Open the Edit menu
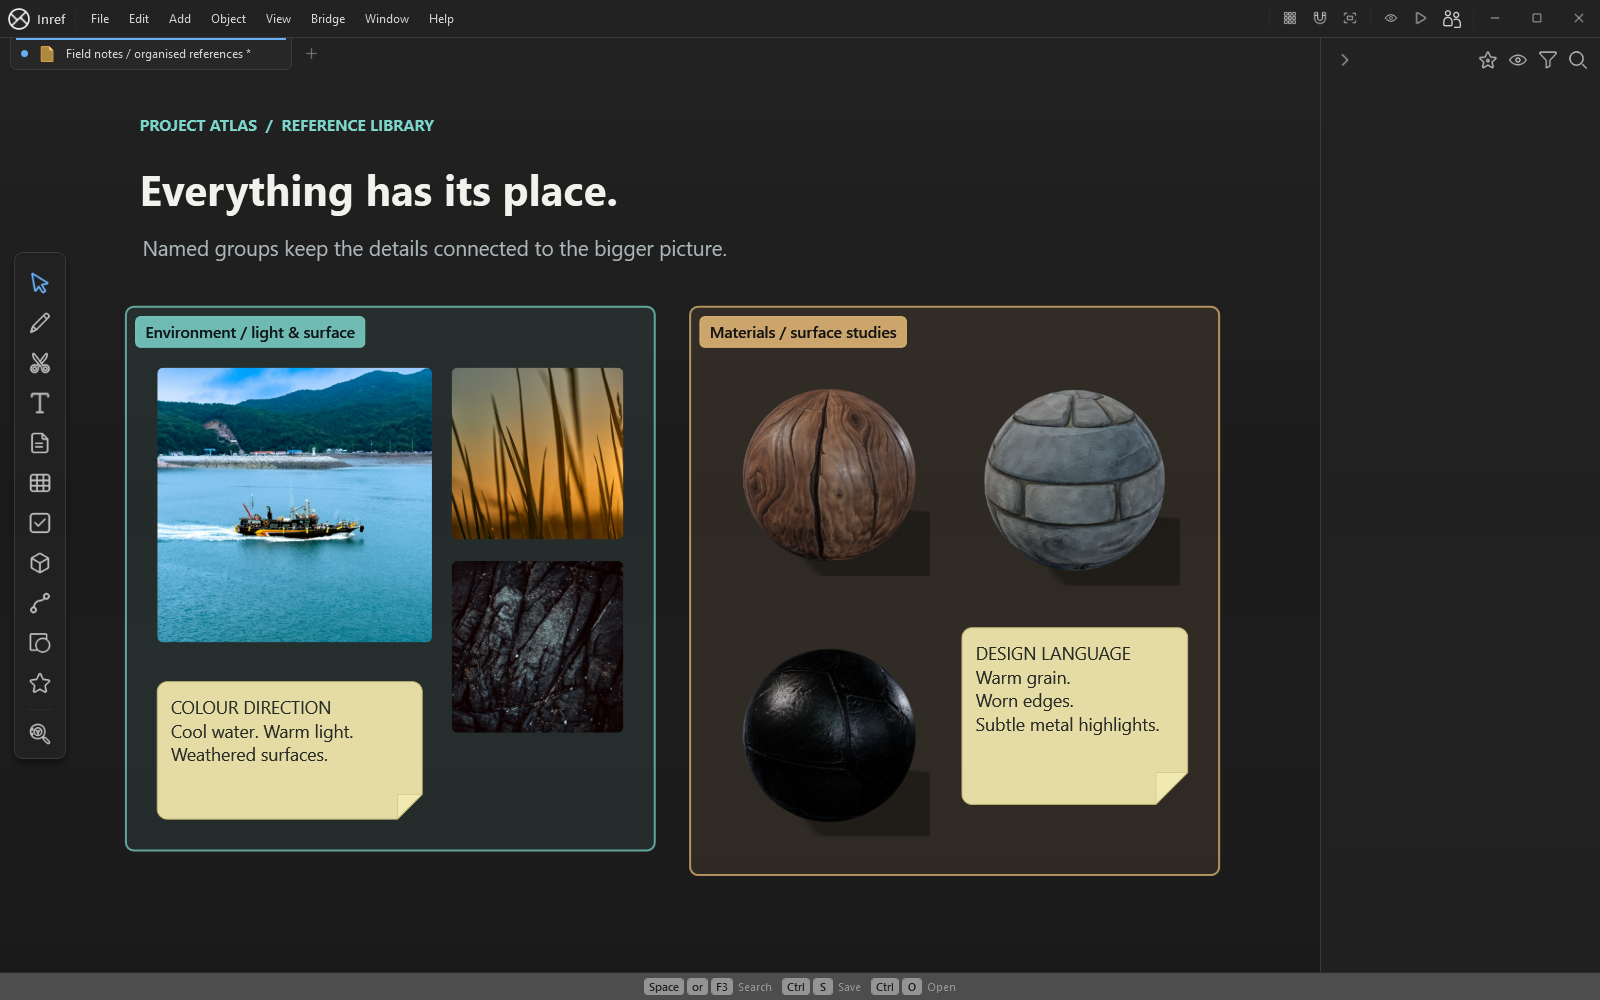Screen dimensions: 1600x1000 click(139, 19)
